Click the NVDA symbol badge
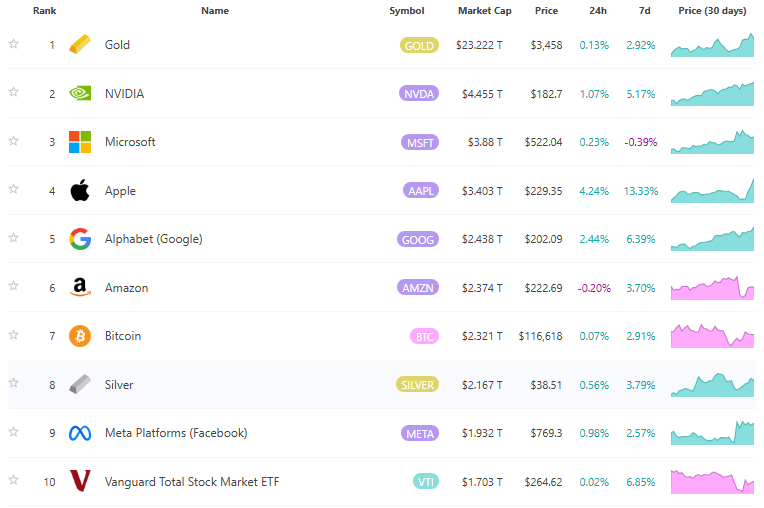Screen dimensions: 764x508 point(419,94)
